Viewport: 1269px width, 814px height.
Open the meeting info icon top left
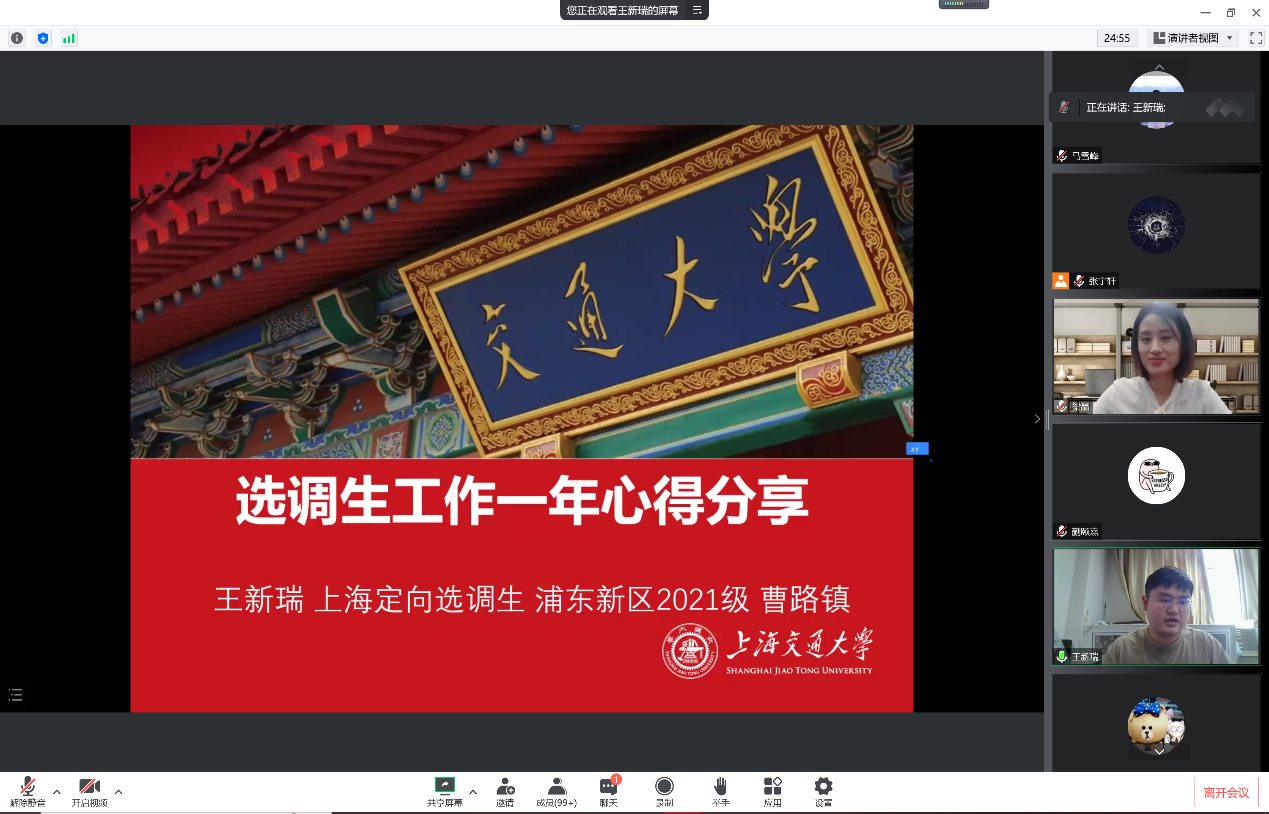16,38
